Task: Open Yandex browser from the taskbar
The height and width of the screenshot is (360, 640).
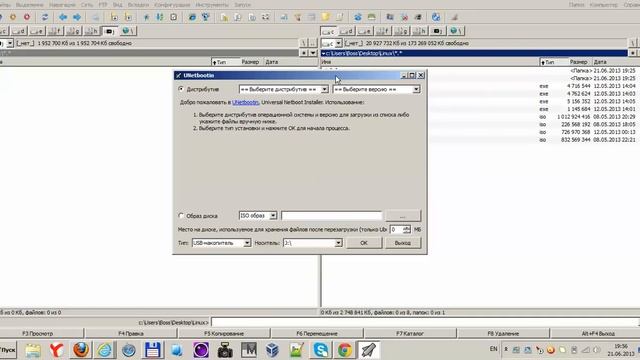Action: pyautogui.click(x=57, y=350)
